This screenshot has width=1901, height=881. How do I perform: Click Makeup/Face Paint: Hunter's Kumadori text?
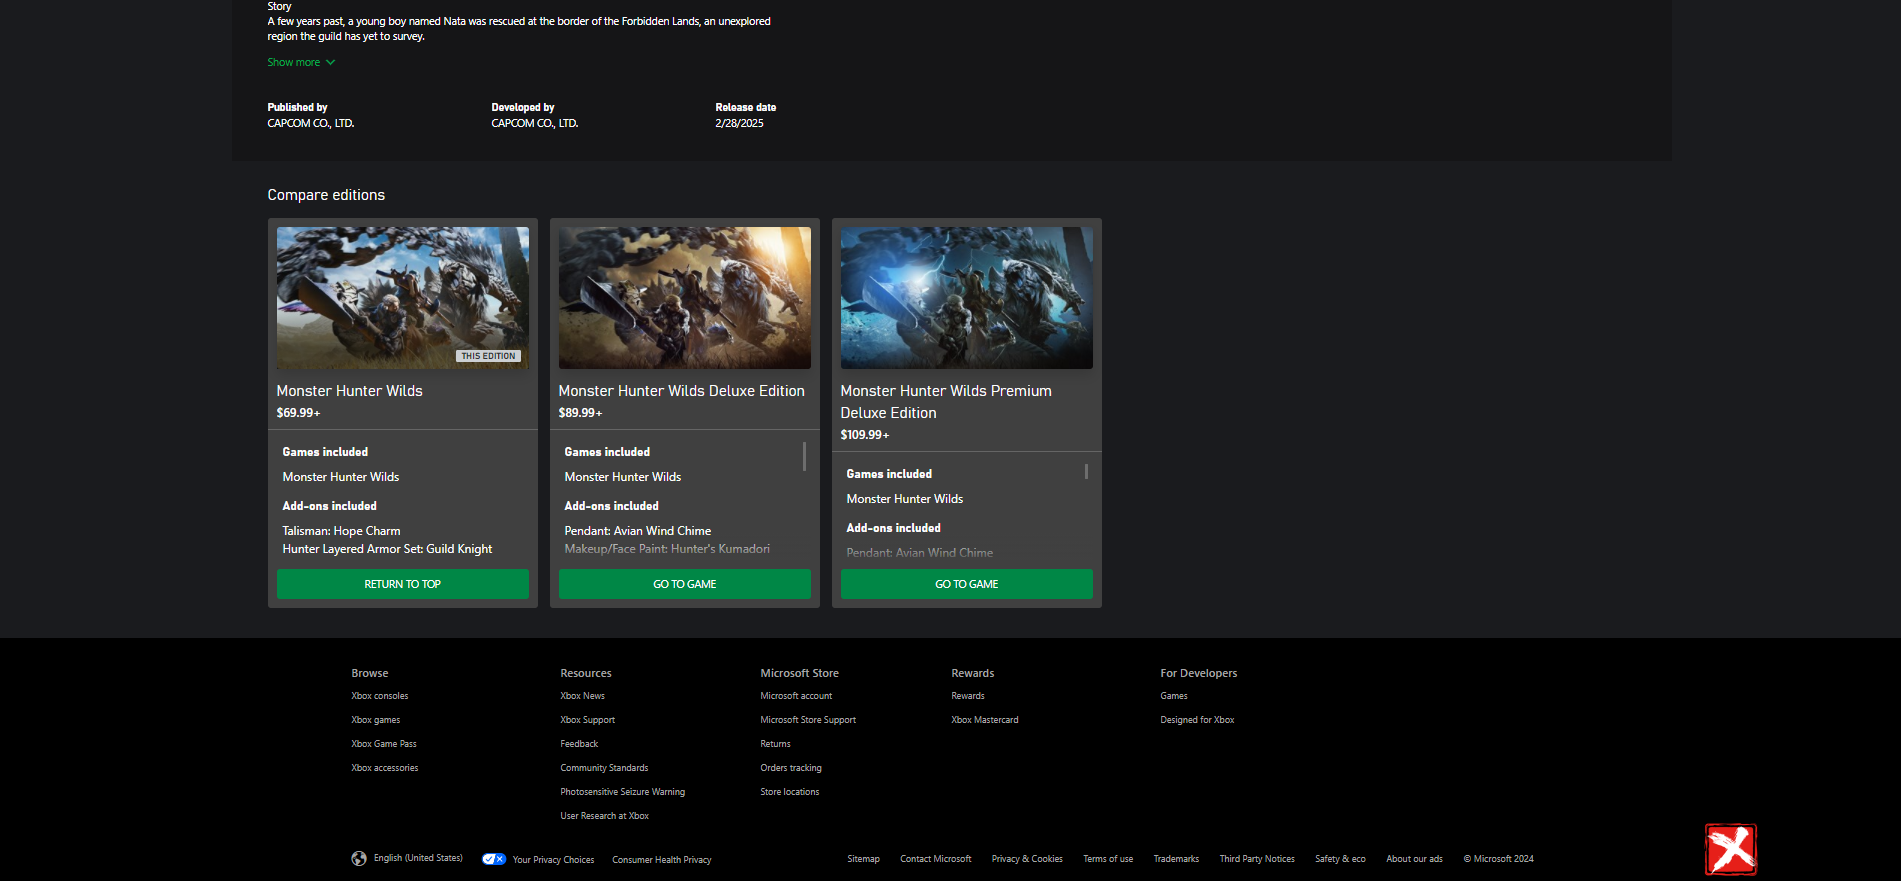click(x=667, y=549)
